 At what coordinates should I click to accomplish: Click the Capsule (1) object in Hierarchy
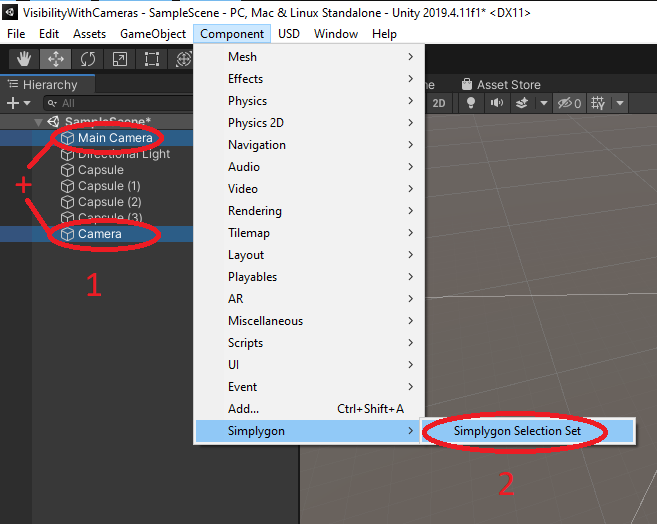click(x=109, y=186)
